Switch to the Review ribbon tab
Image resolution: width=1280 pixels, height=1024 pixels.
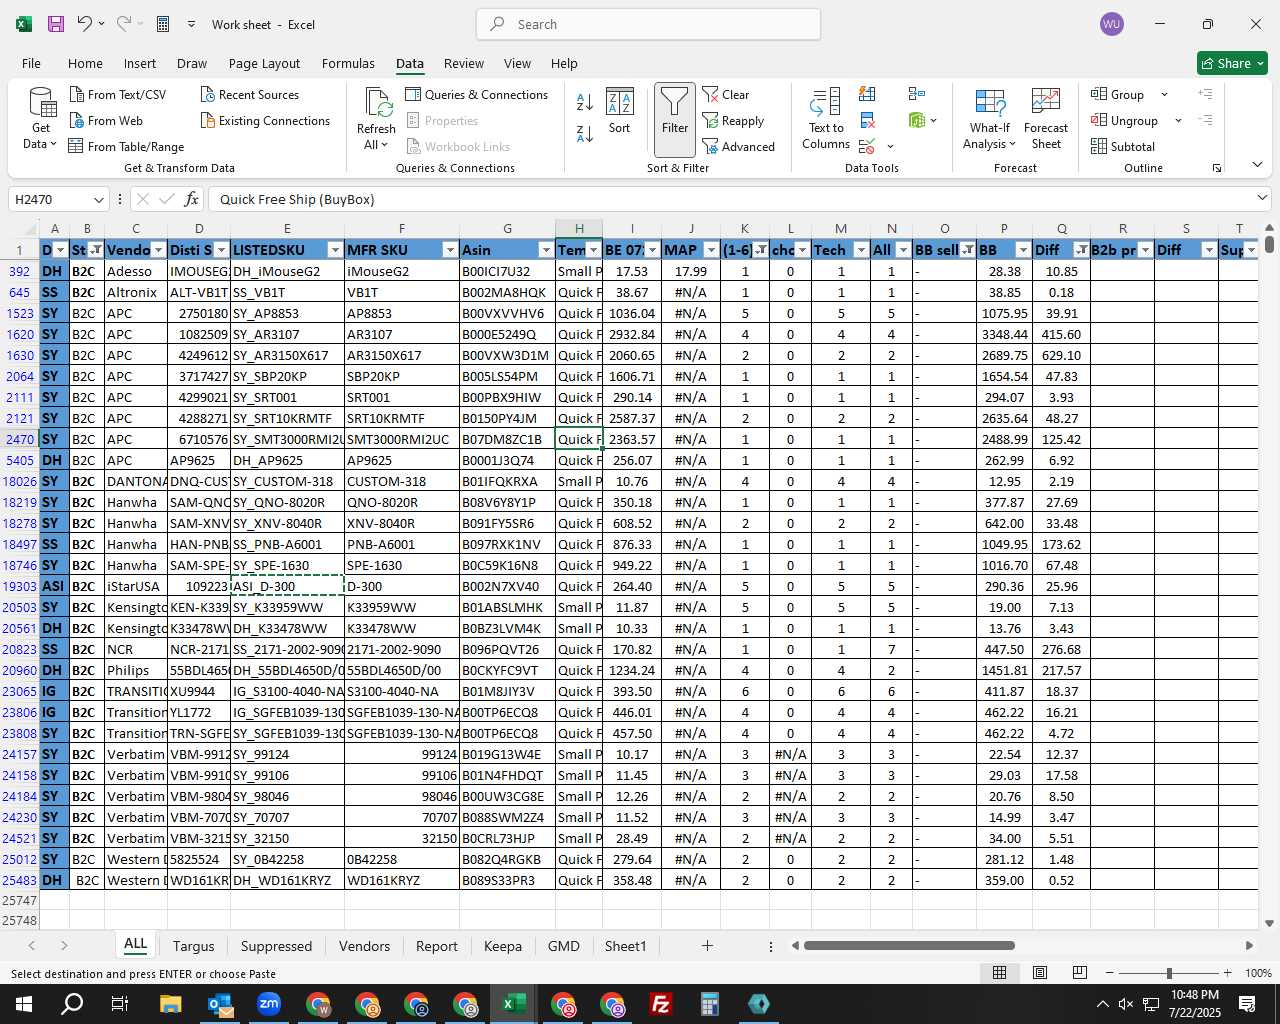[x=464, y=63]
